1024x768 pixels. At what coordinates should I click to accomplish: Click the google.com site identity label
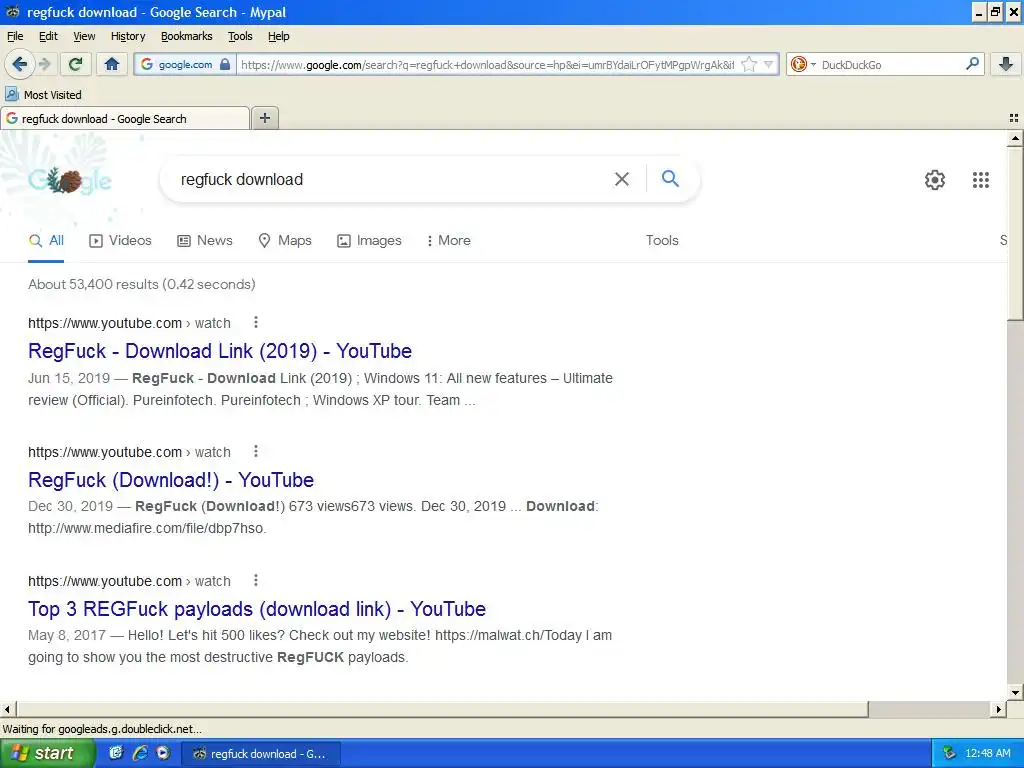[x=185, y=64]
